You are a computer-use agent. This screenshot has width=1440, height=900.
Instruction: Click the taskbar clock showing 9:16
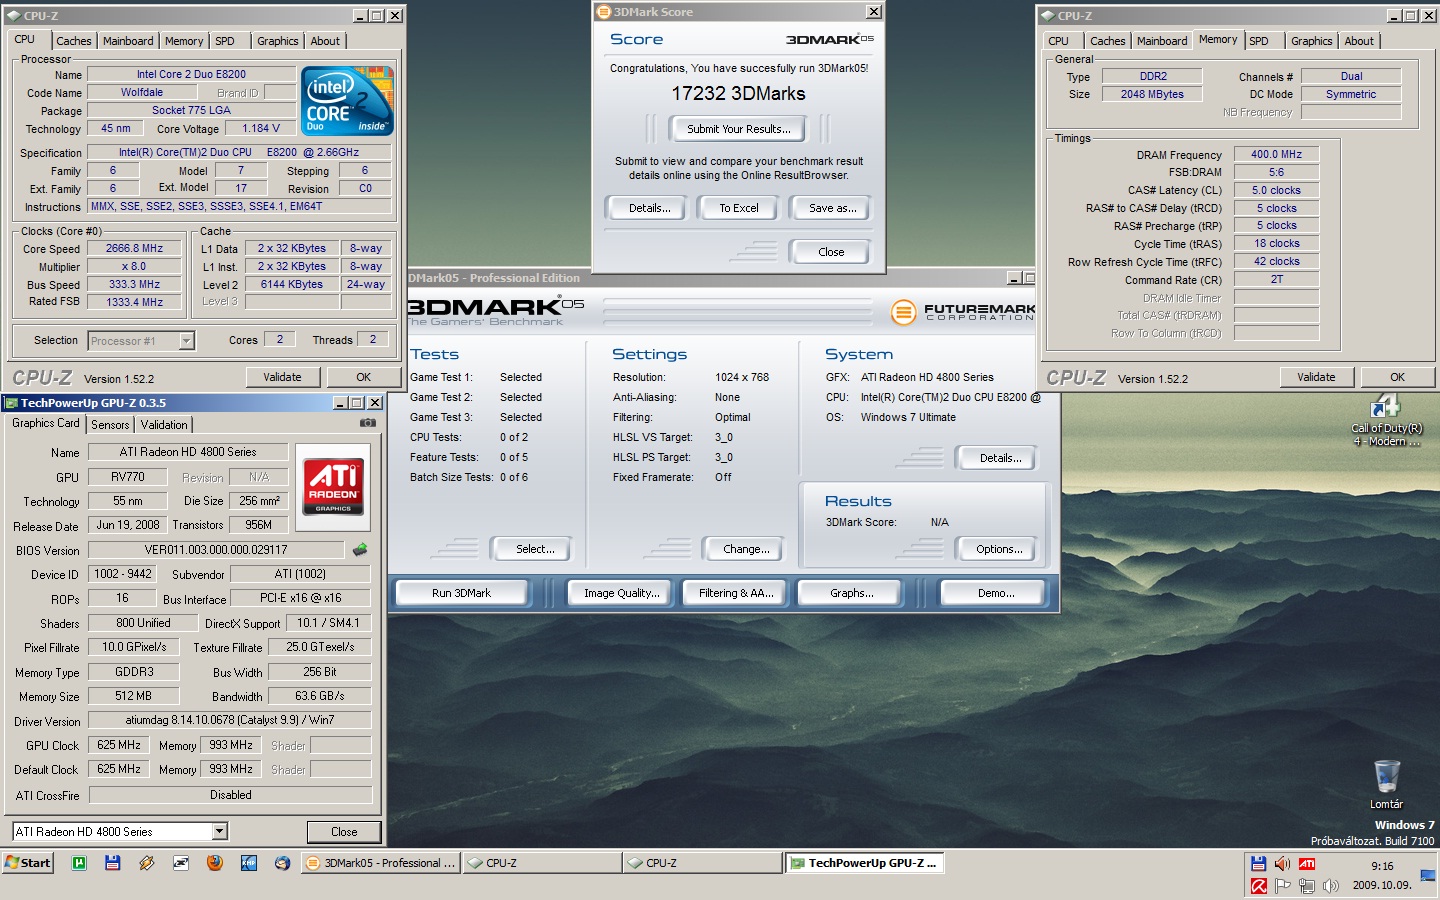pyautogui.click(x=1382, y=866)
